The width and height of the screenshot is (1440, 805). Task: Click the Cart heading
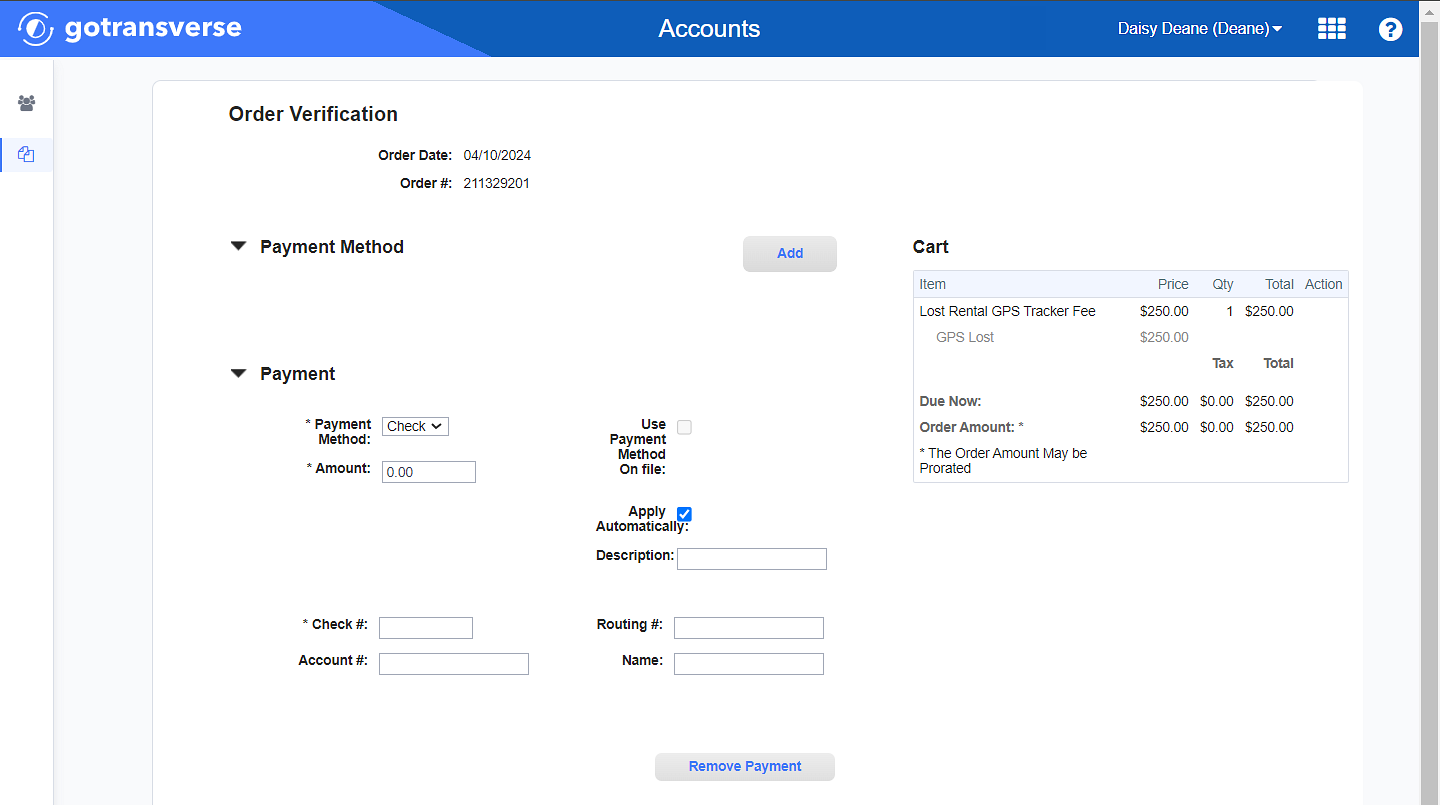pos(930,247)
